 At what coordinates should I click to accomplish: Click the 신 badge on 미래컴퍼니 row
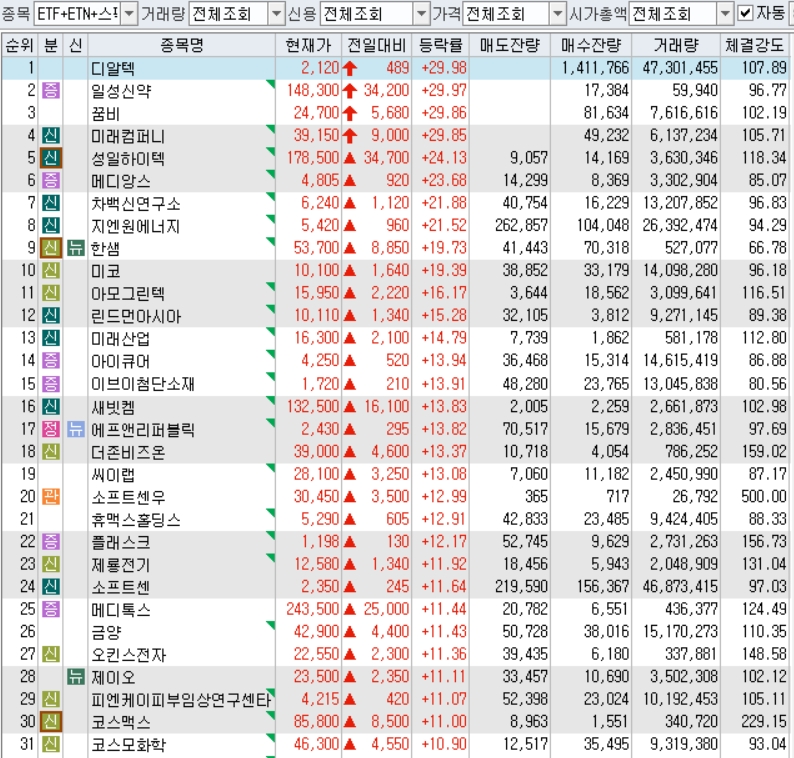coord(51,135)
